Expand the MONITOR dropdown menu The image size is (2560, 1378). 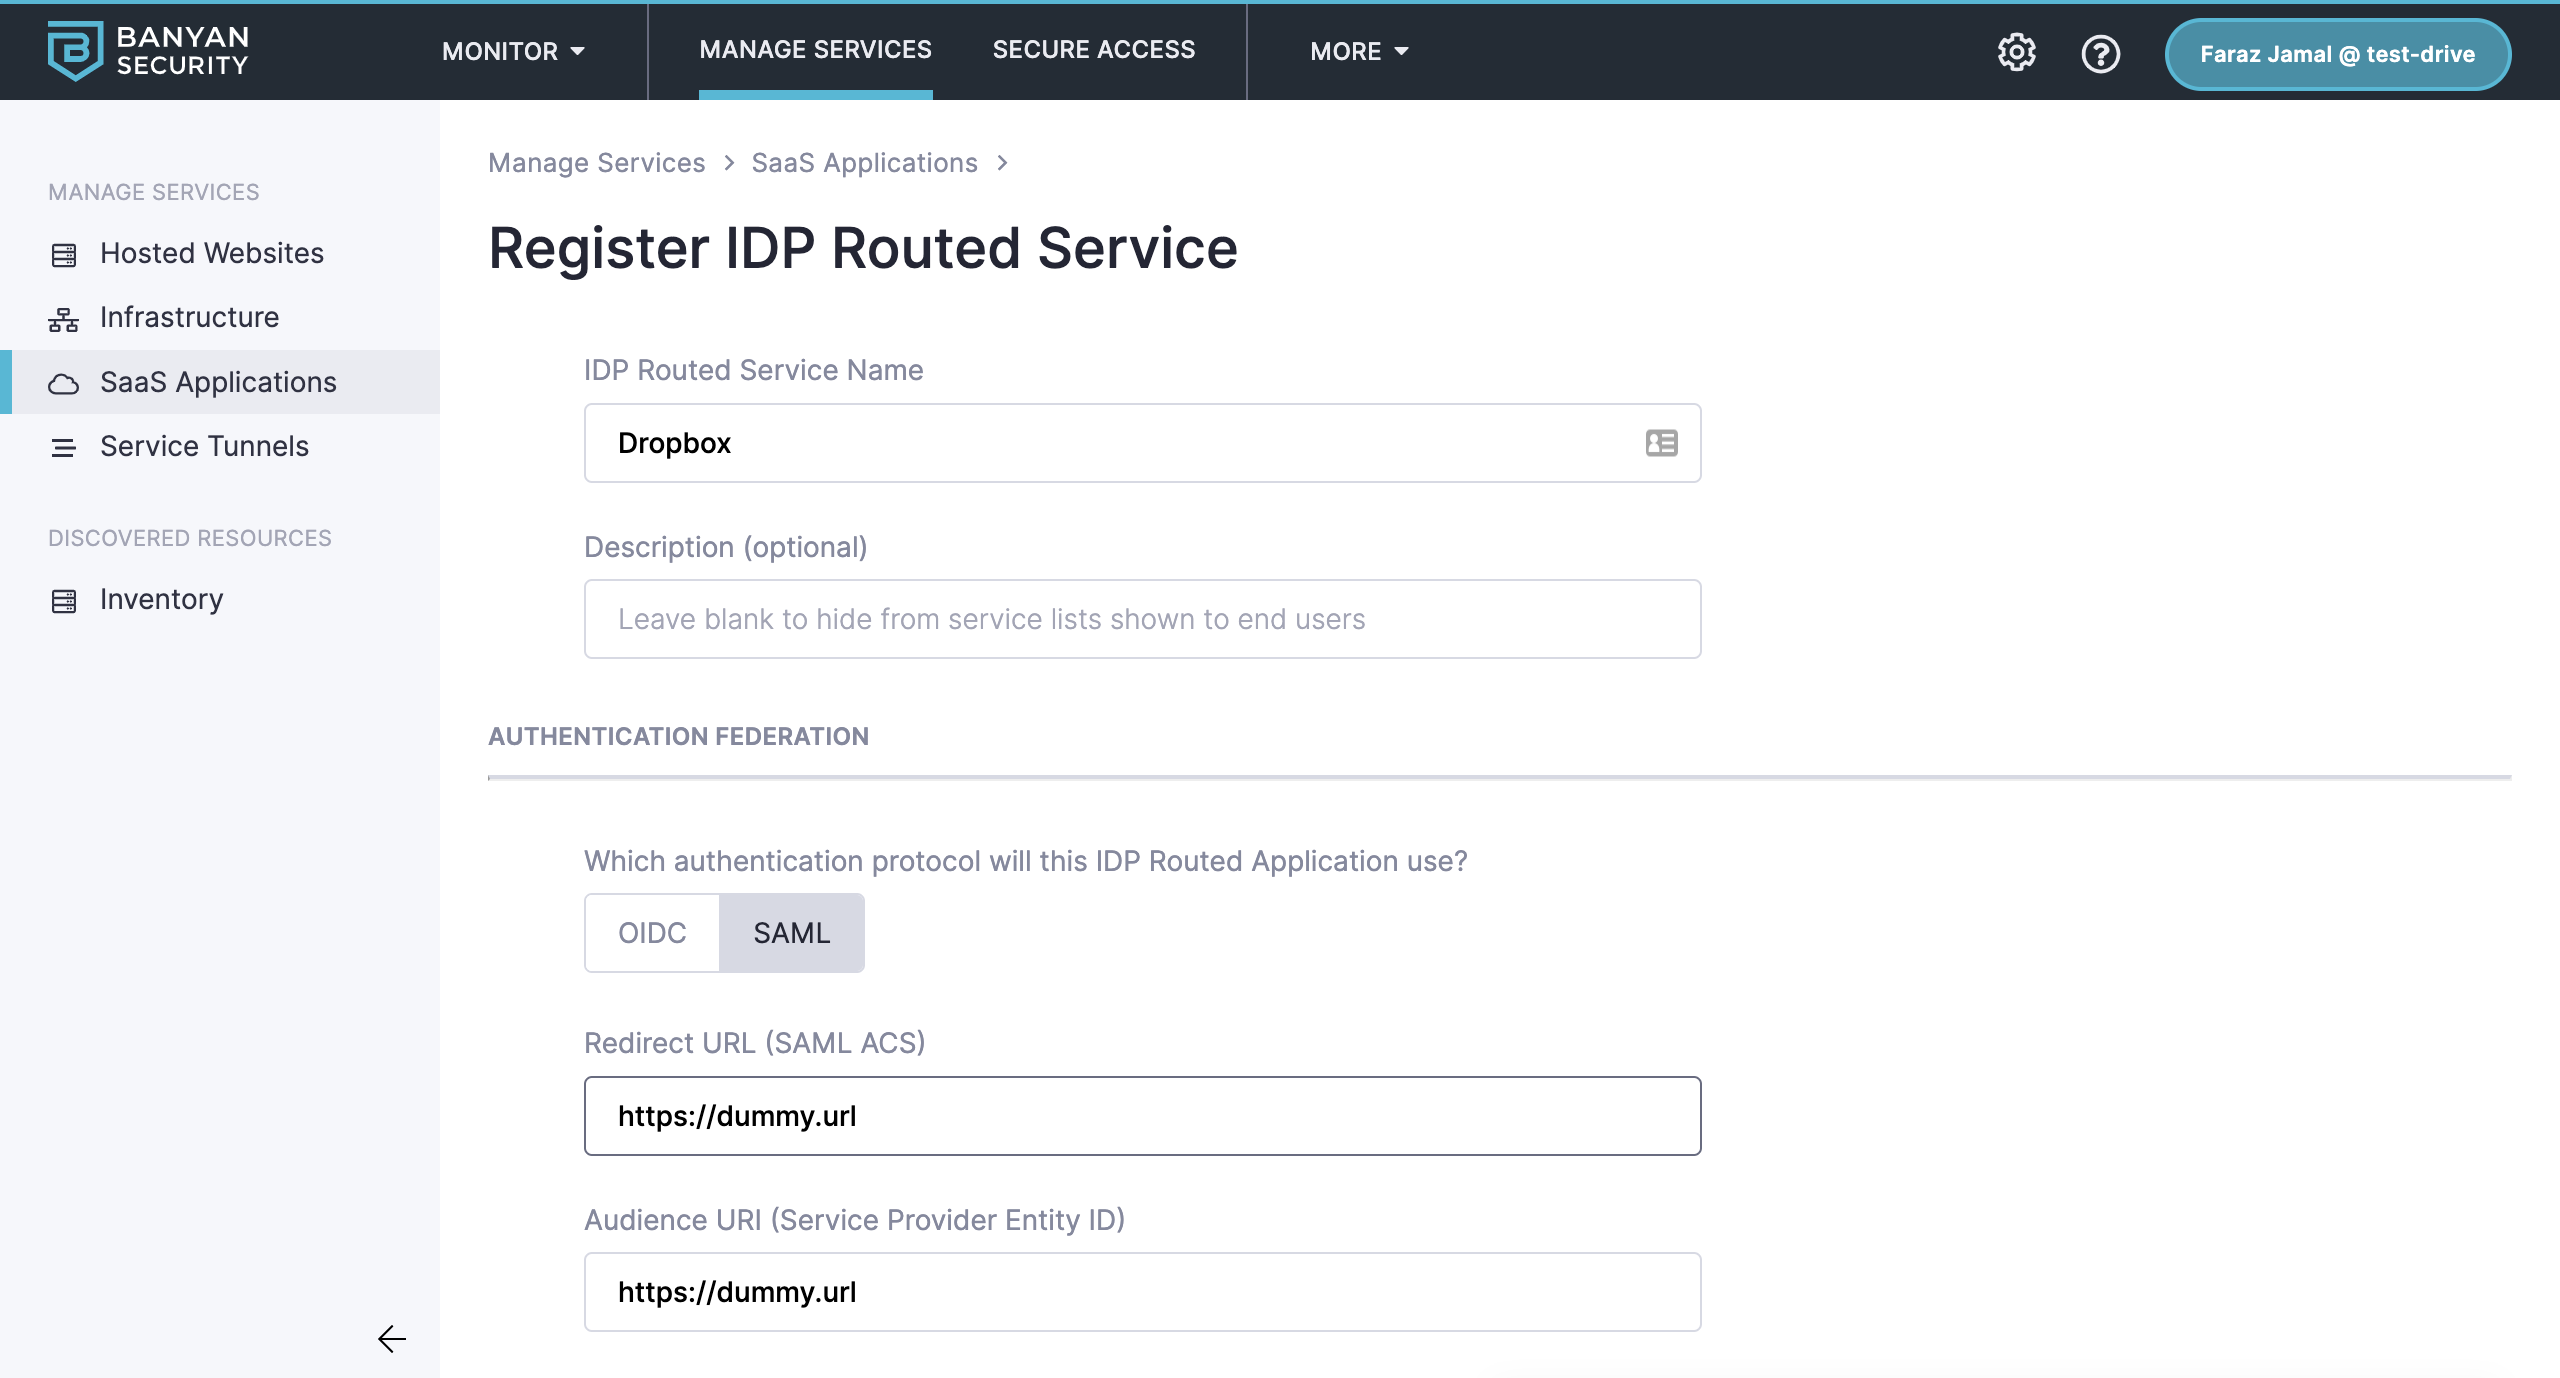click(513, 51)
